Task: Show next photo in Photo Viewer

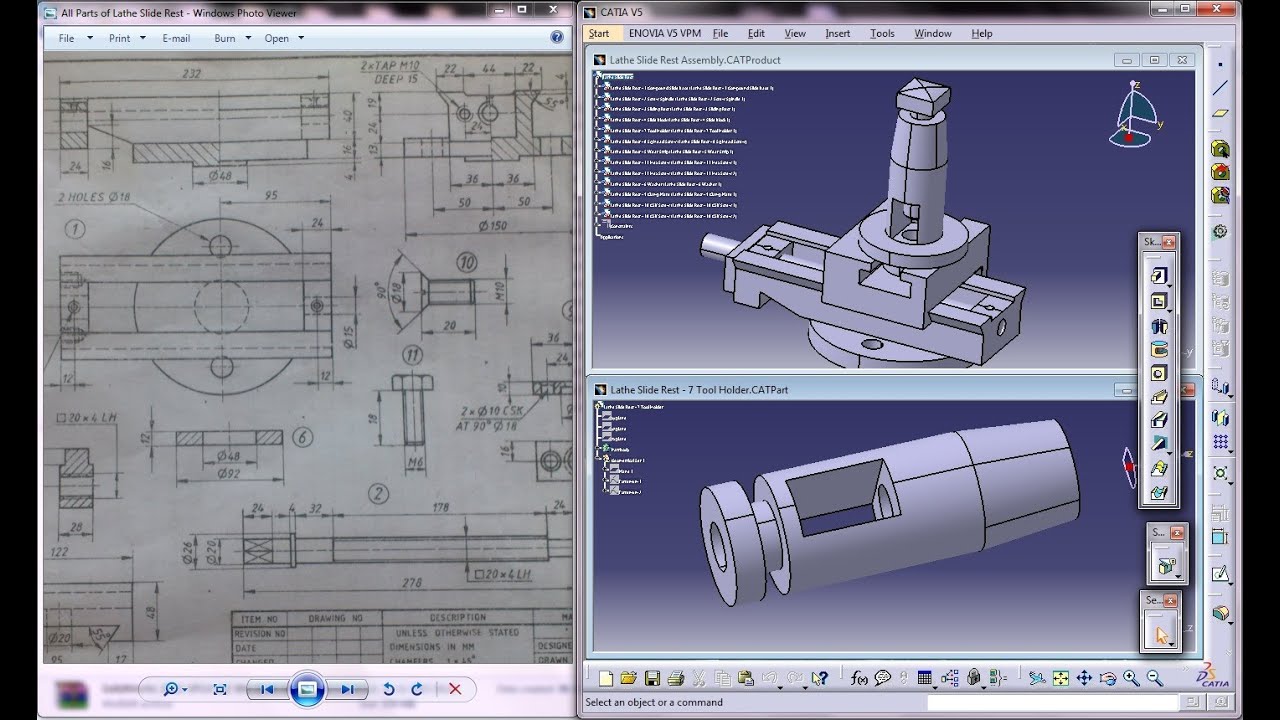Action: [346, 689]
